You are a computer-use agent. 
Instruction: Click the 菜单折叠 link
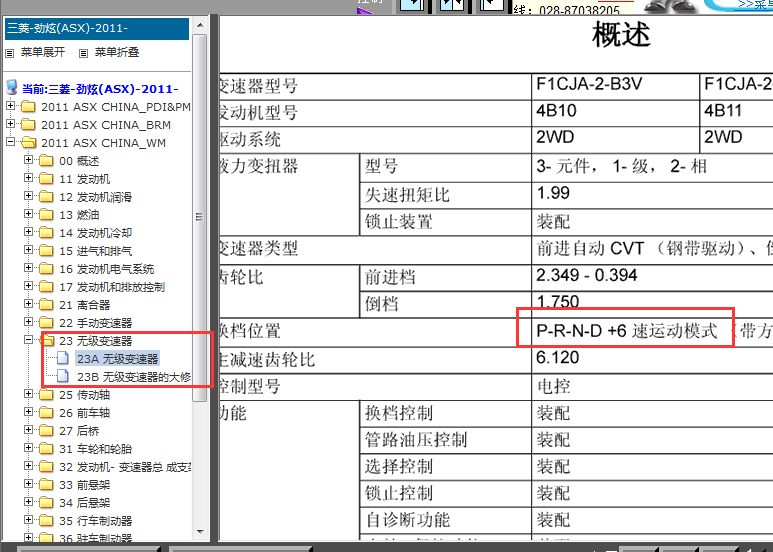click(117, 52)
